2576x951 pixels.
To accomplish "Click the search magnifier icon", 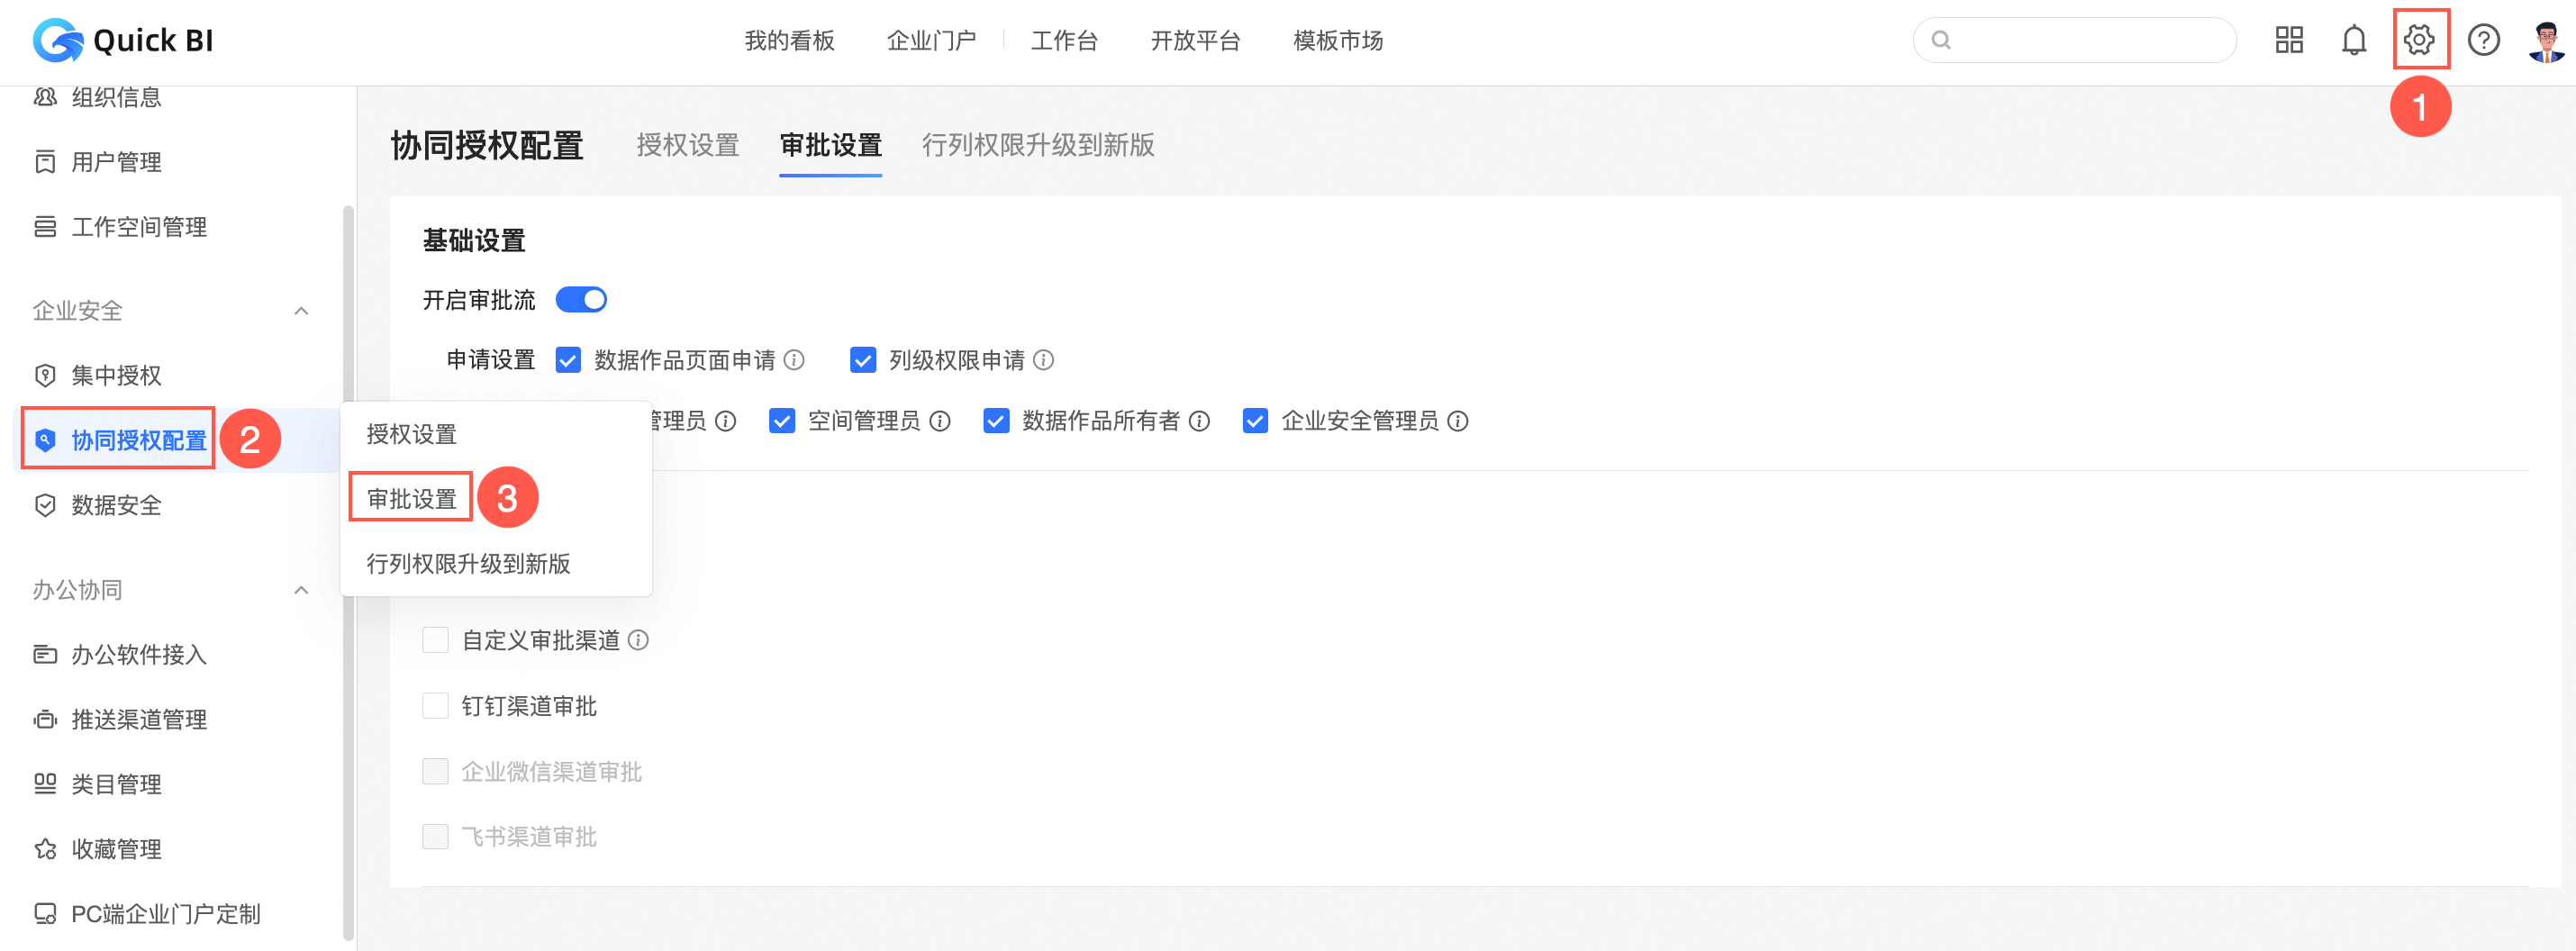I will click(1941, 40).
